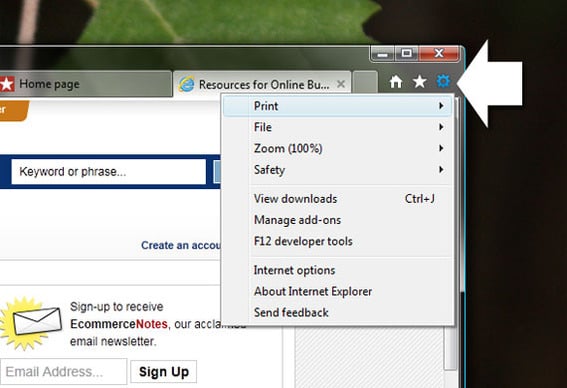Open the Zoom (100%) submenu
Viewport: 567px width, 388px height.
pyautogui.click(x=337, y=148)
